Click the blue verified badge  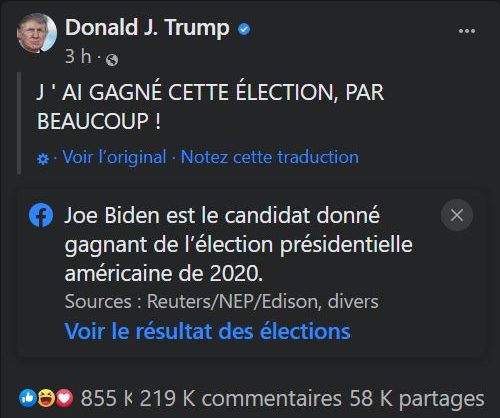(244, 29)
